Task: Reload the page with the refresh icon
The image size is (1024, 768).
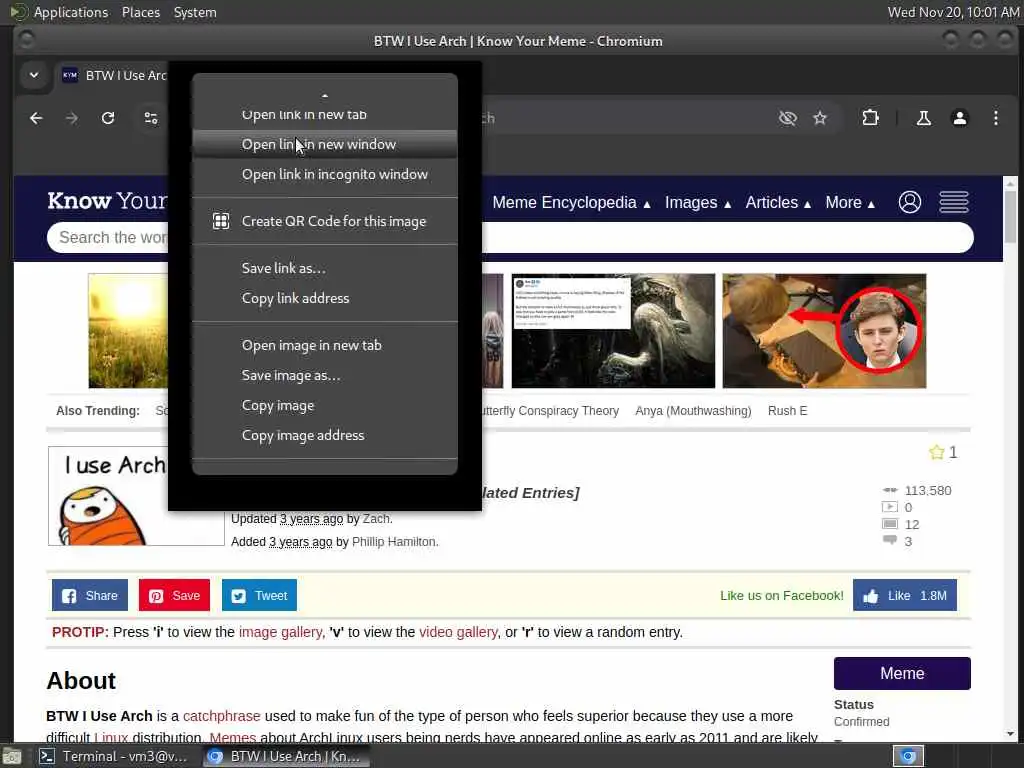Action: tap(108, 118)
